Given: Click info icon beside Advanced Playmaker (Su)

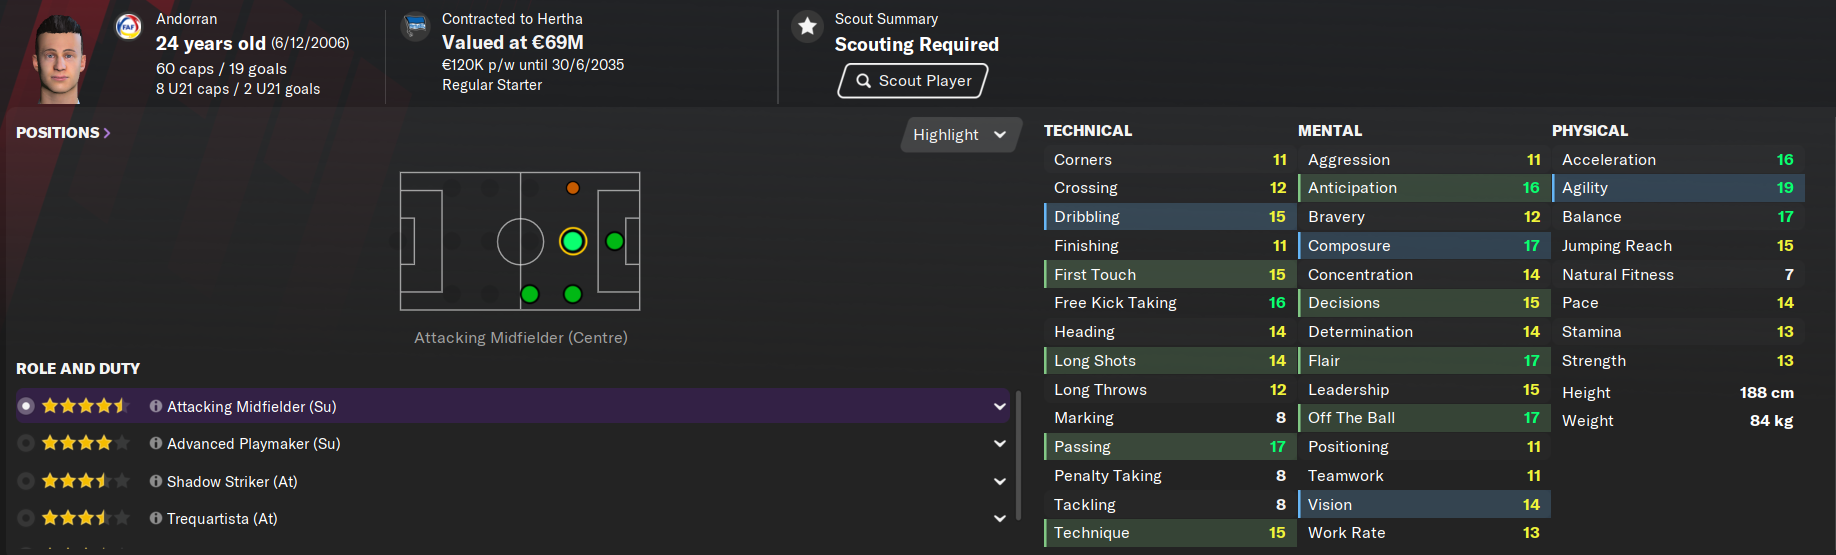Looking at the screenshot, I should pos(156,443).
